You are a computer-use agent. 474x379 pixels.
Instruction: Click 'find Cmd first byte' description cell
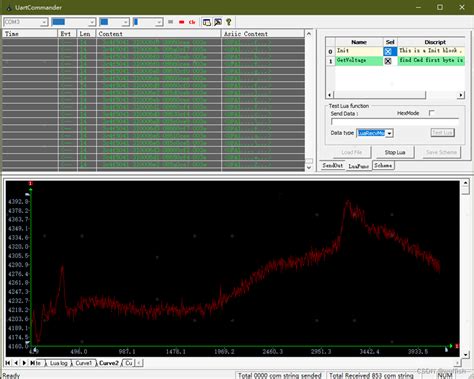tap(431, 61)
